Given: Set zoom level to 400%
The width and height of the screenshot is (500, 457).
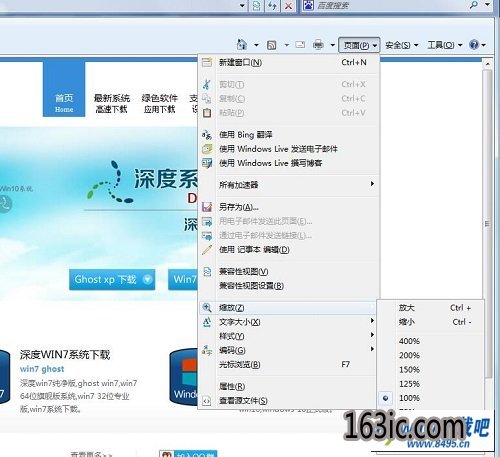Looking at the screenshot, I should click(x=431, y=341).
